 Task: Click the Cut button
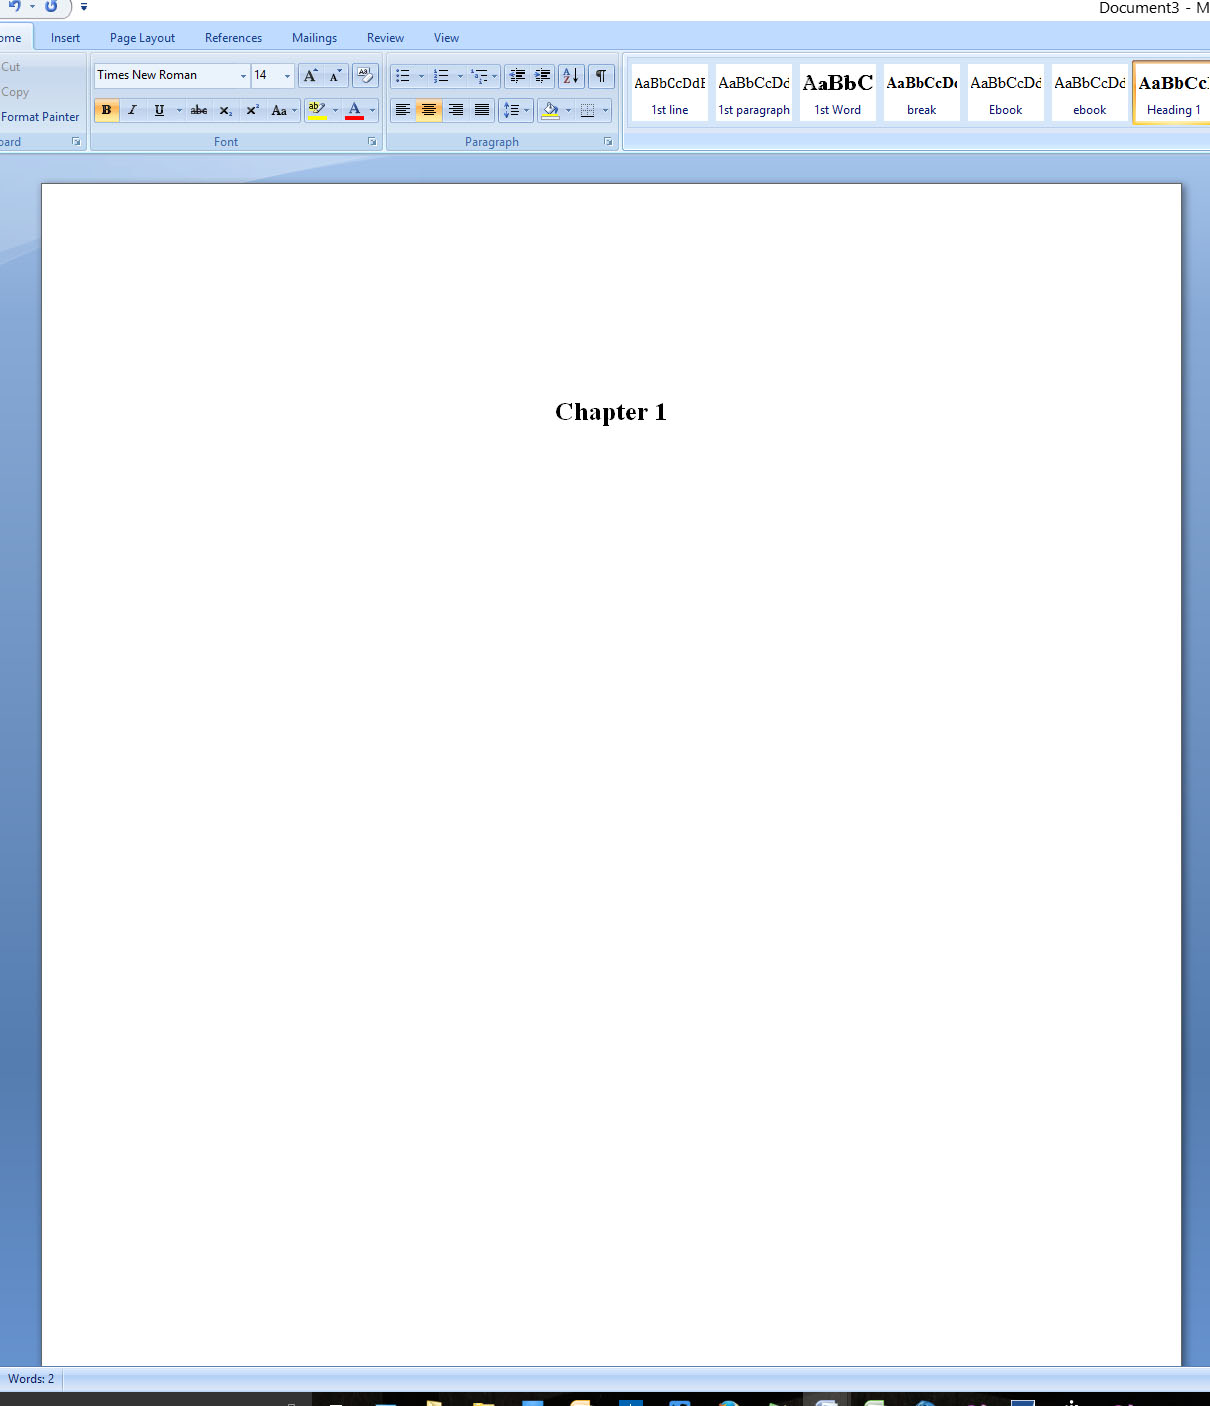11,67
